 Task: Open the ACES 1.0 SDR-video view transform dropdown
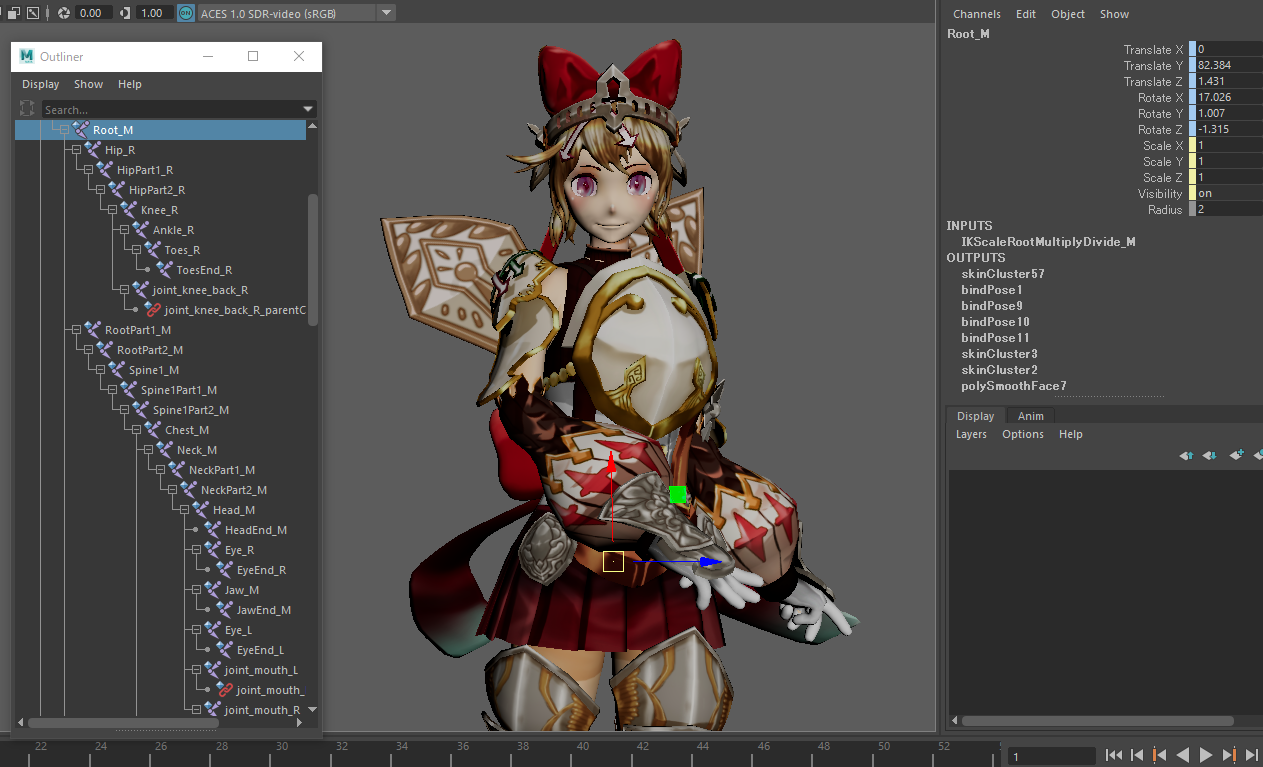[x=297, y=13]
